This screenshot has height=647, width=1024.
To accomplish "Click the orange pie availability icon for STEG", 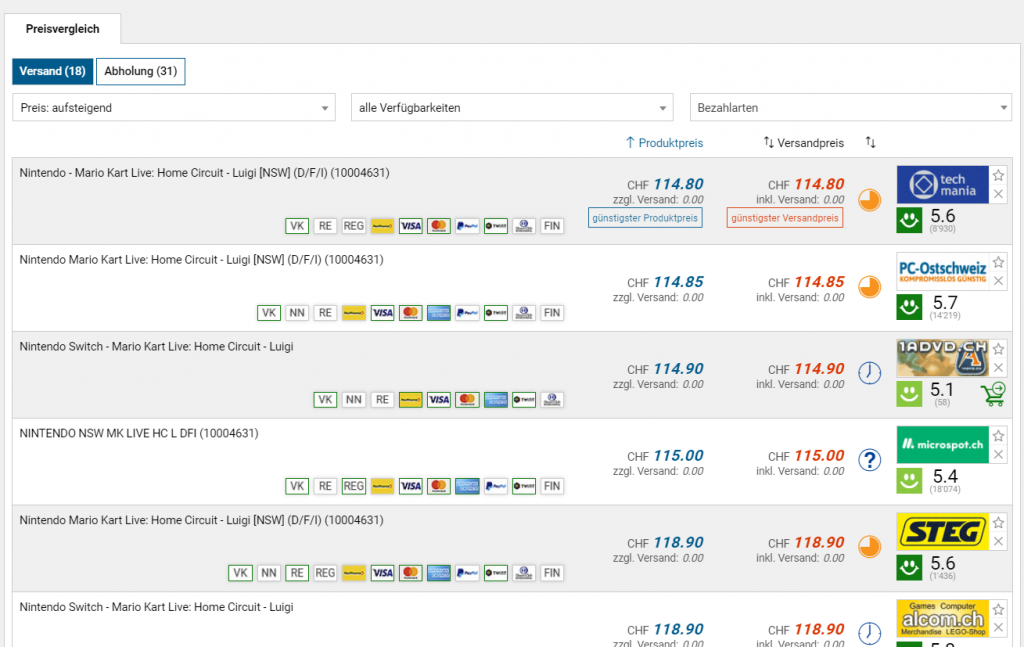I will pyautogui.click(x=870, y=547).
